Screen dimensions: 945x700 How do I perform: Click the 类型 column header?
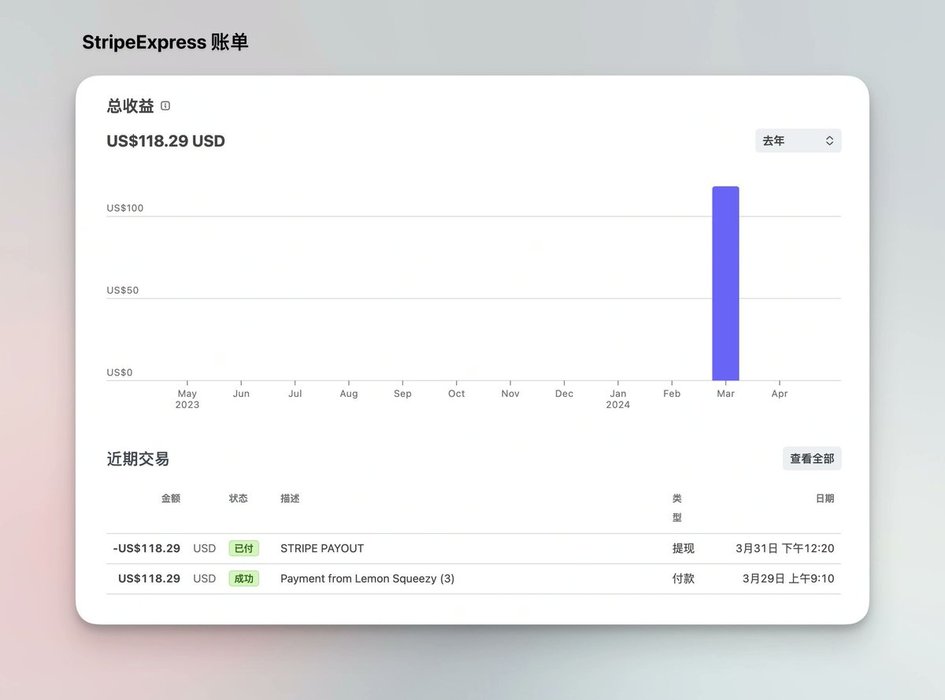(677, 507)
